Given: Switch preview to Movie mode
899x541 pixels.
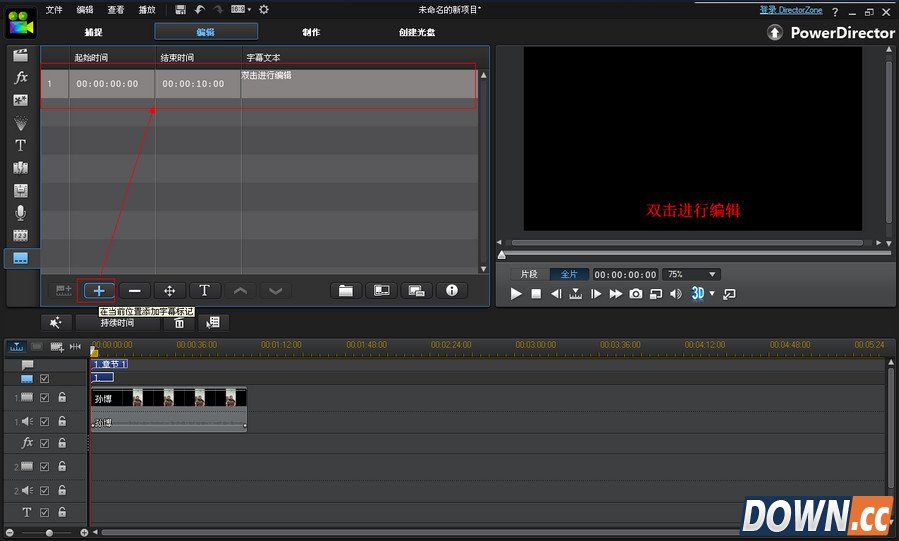Looking at the screenshot, I should (569, 275).
